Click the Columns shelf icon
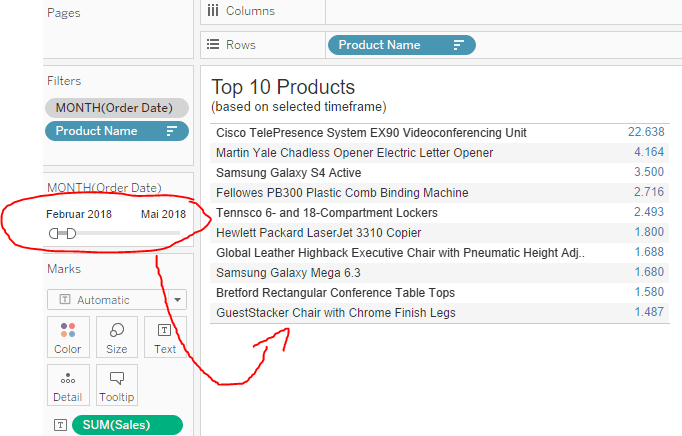 coord(212,11)
